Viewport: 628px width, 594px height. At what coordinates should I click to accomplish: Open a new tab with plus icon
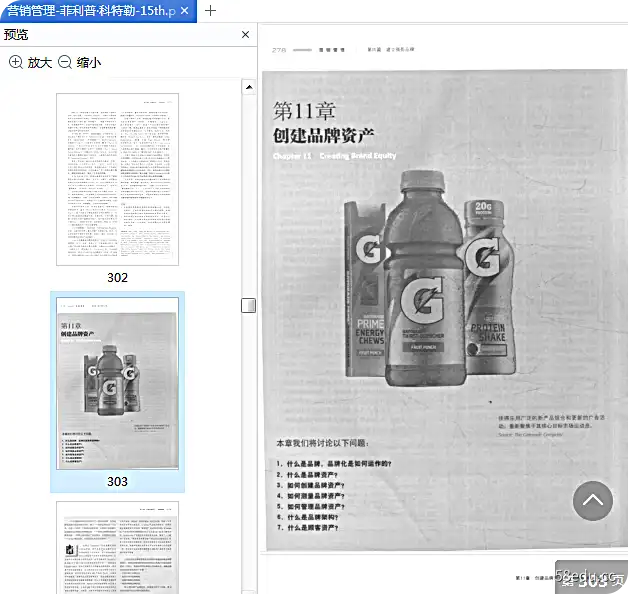[x=210, y=11]
